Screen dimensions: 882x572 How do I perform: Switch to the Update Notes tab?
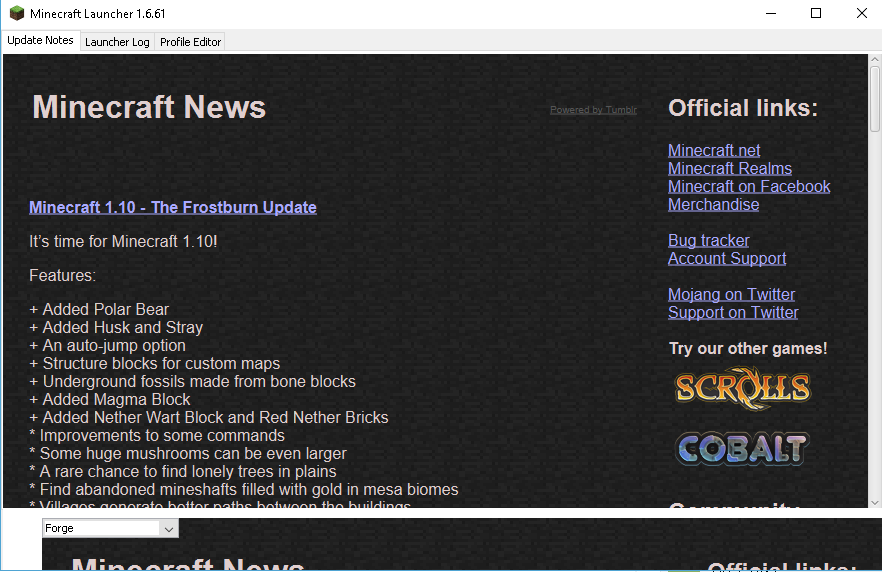tap(40, 40)
